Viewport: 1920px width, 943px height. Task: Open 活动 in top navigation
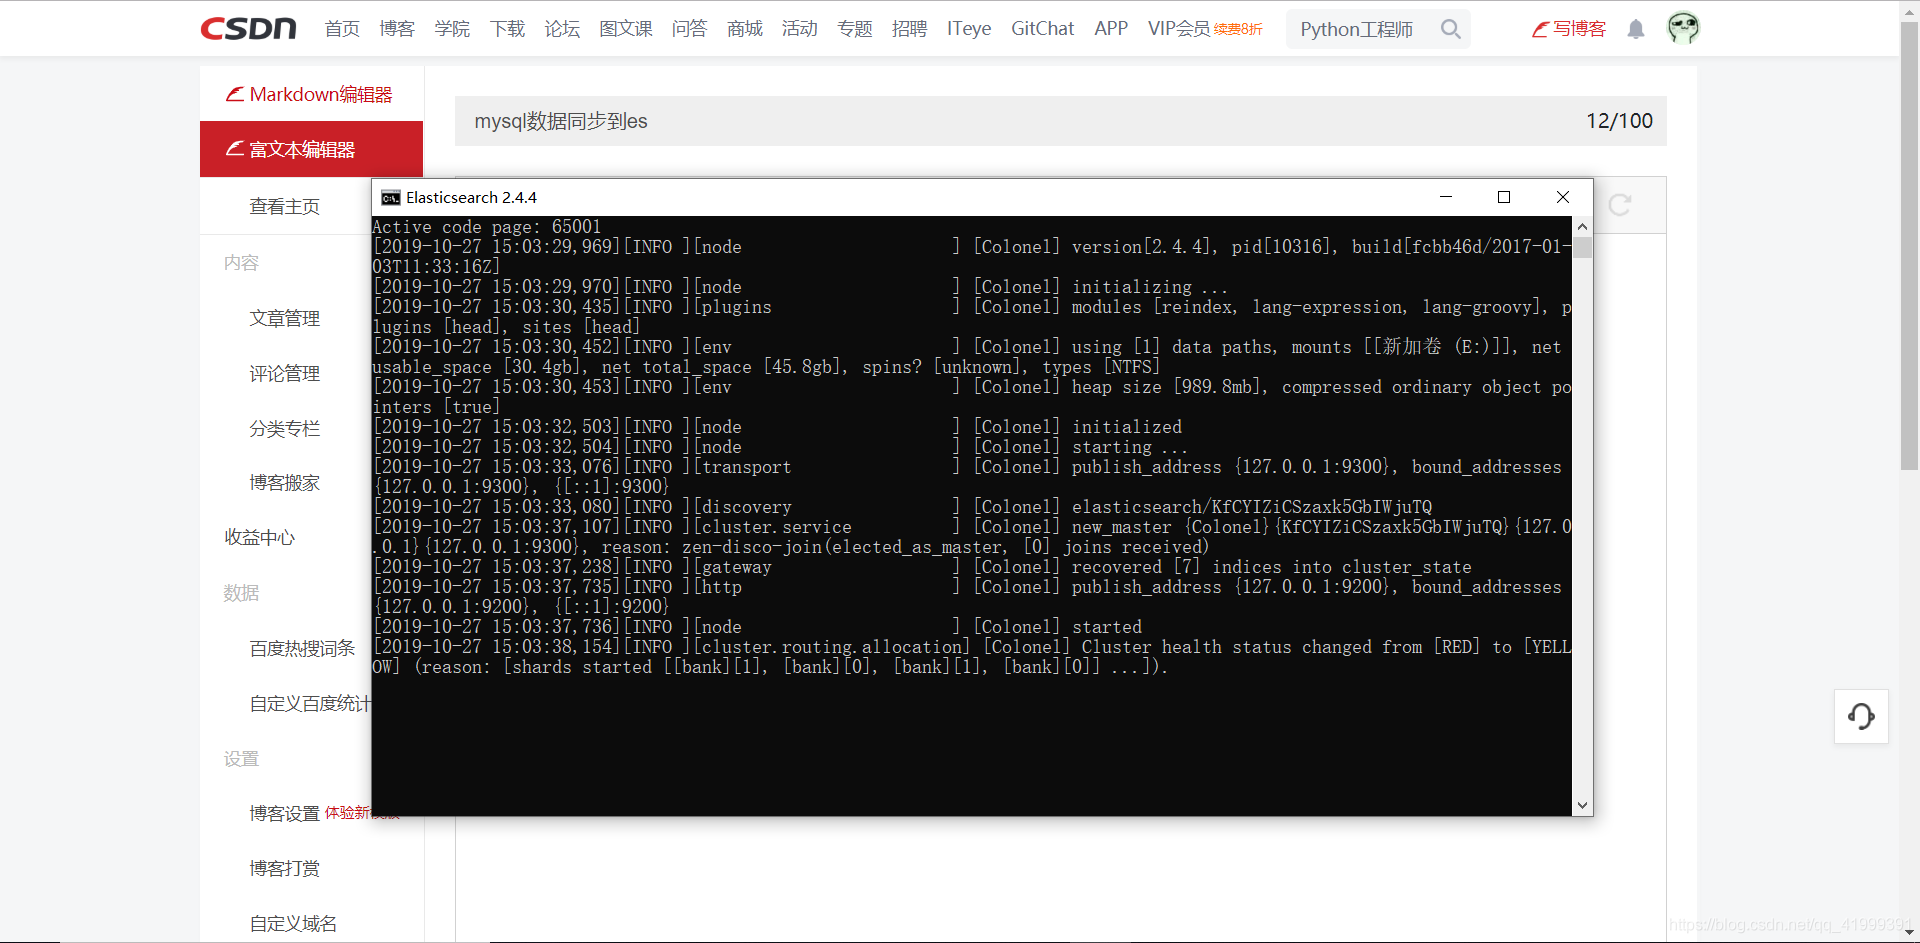800,29
